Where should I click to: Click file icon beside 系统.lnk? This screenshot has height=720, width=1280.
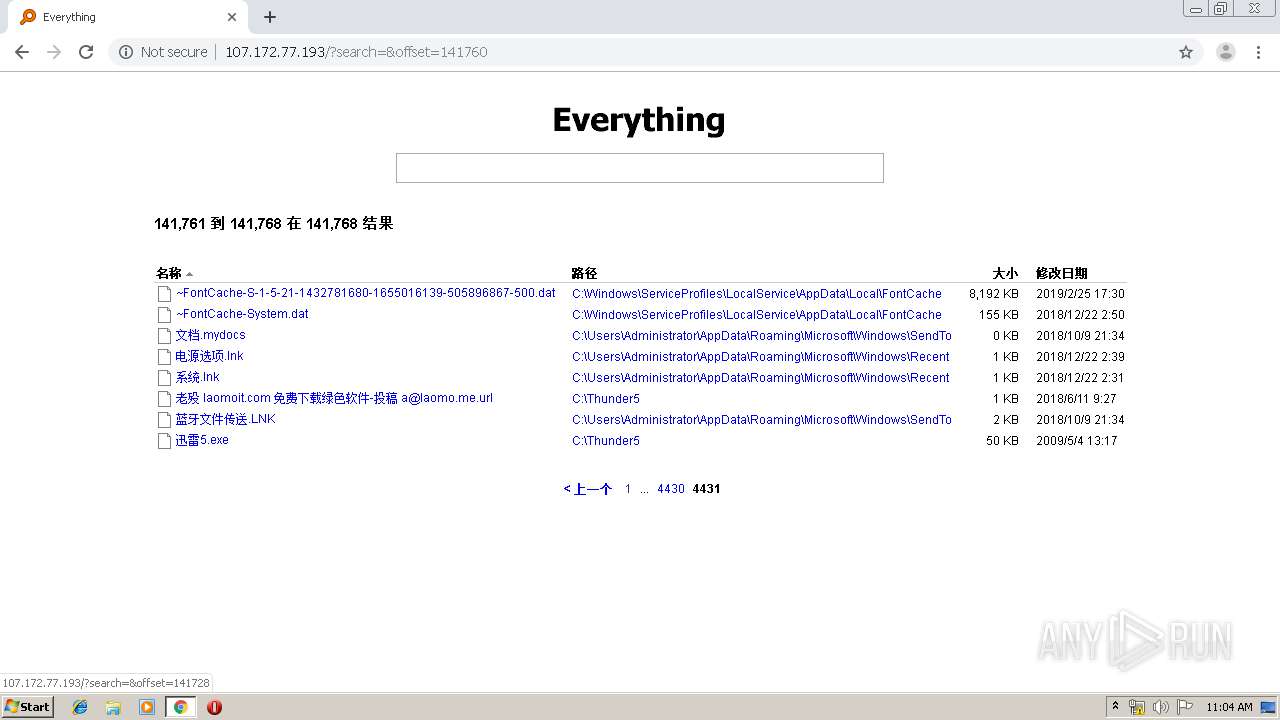tap(164, 378)
